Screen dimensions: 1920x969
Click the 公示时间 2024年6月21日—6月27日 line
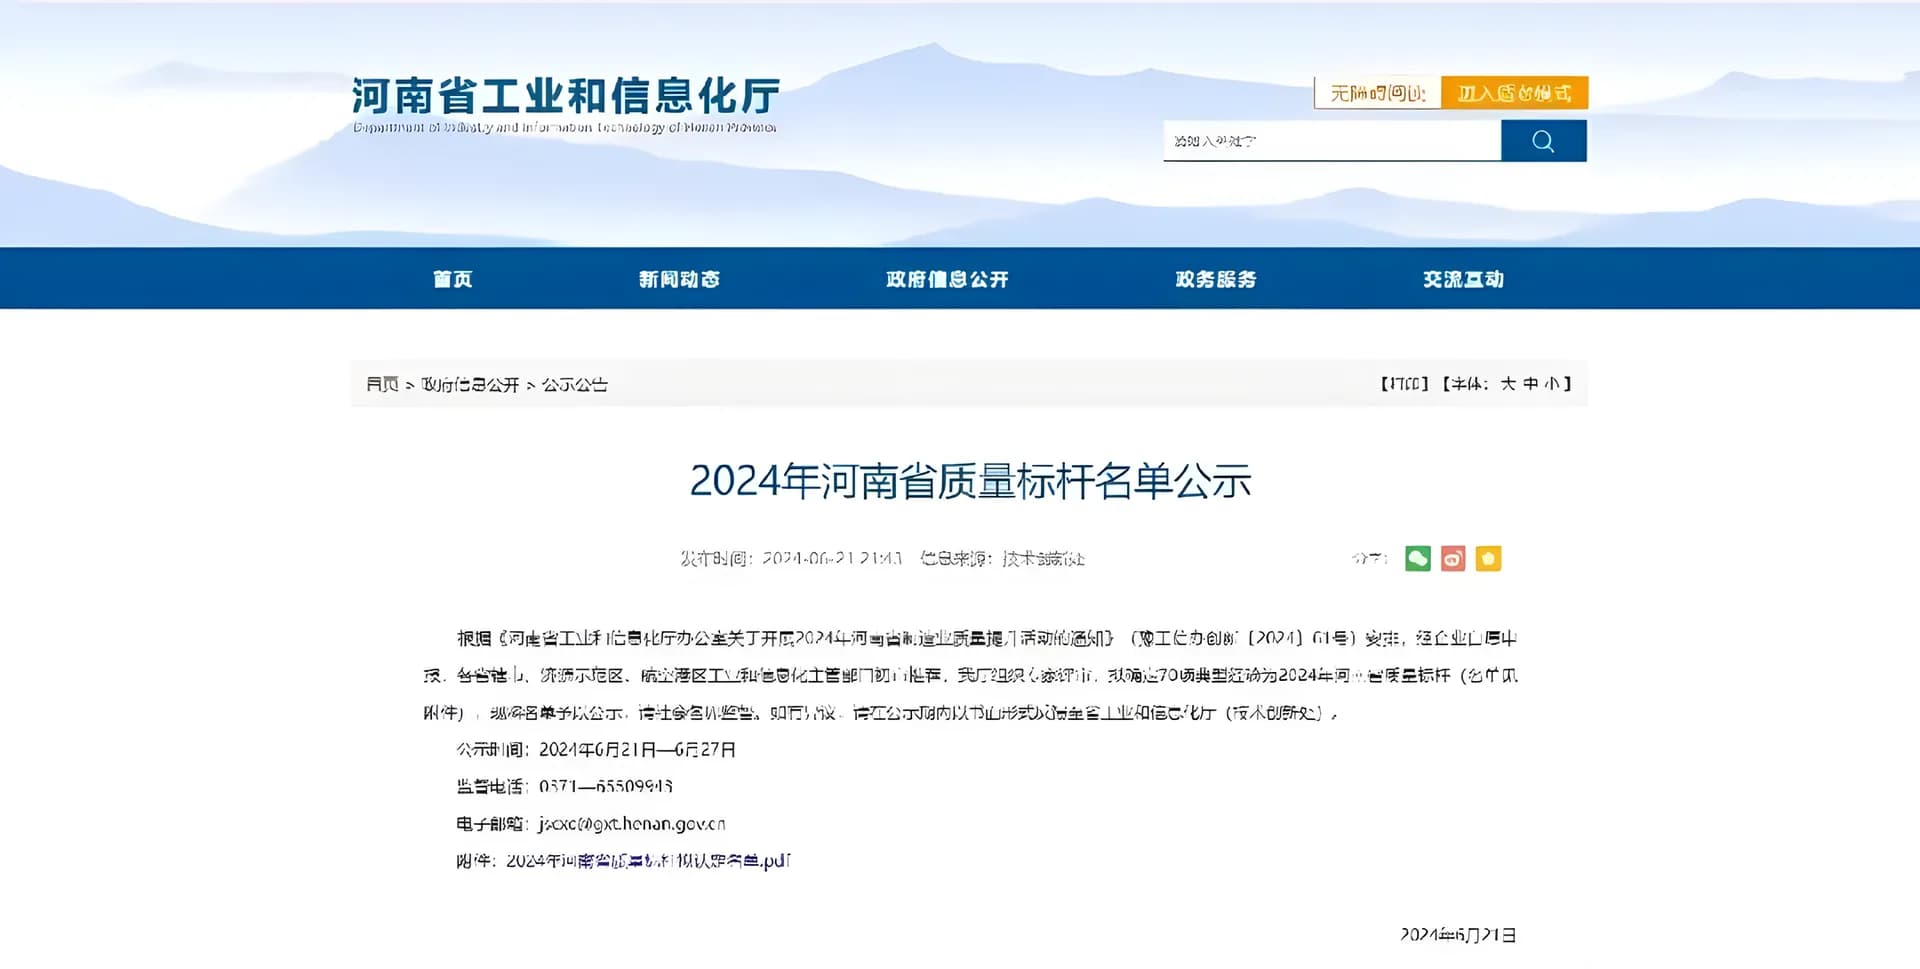coord(596,749)
